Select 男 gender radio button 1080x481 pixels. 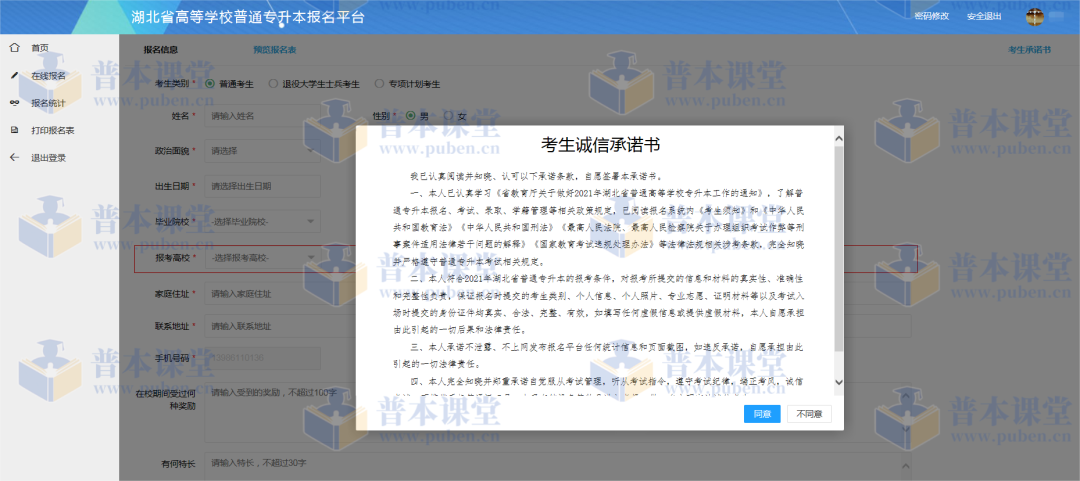click(411, 116)
